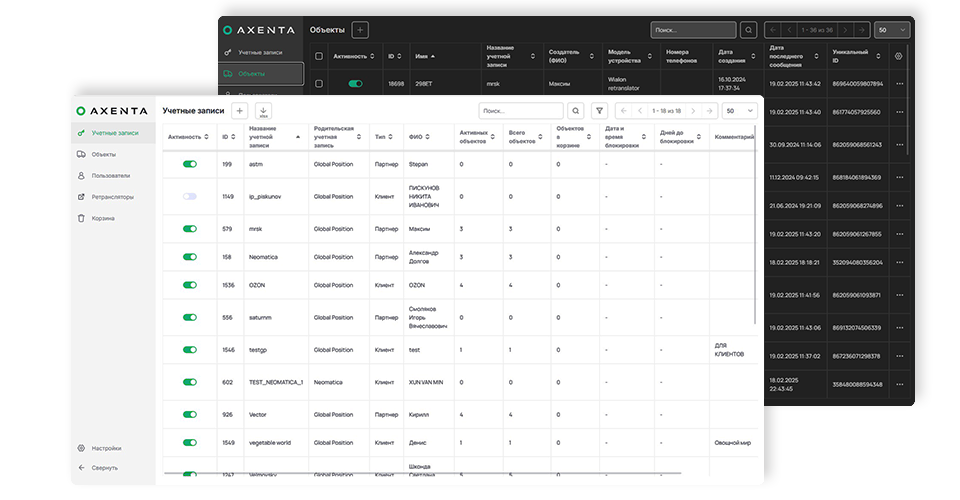
Task: Download accounts as xlsx file
Action: coord(263,111)
